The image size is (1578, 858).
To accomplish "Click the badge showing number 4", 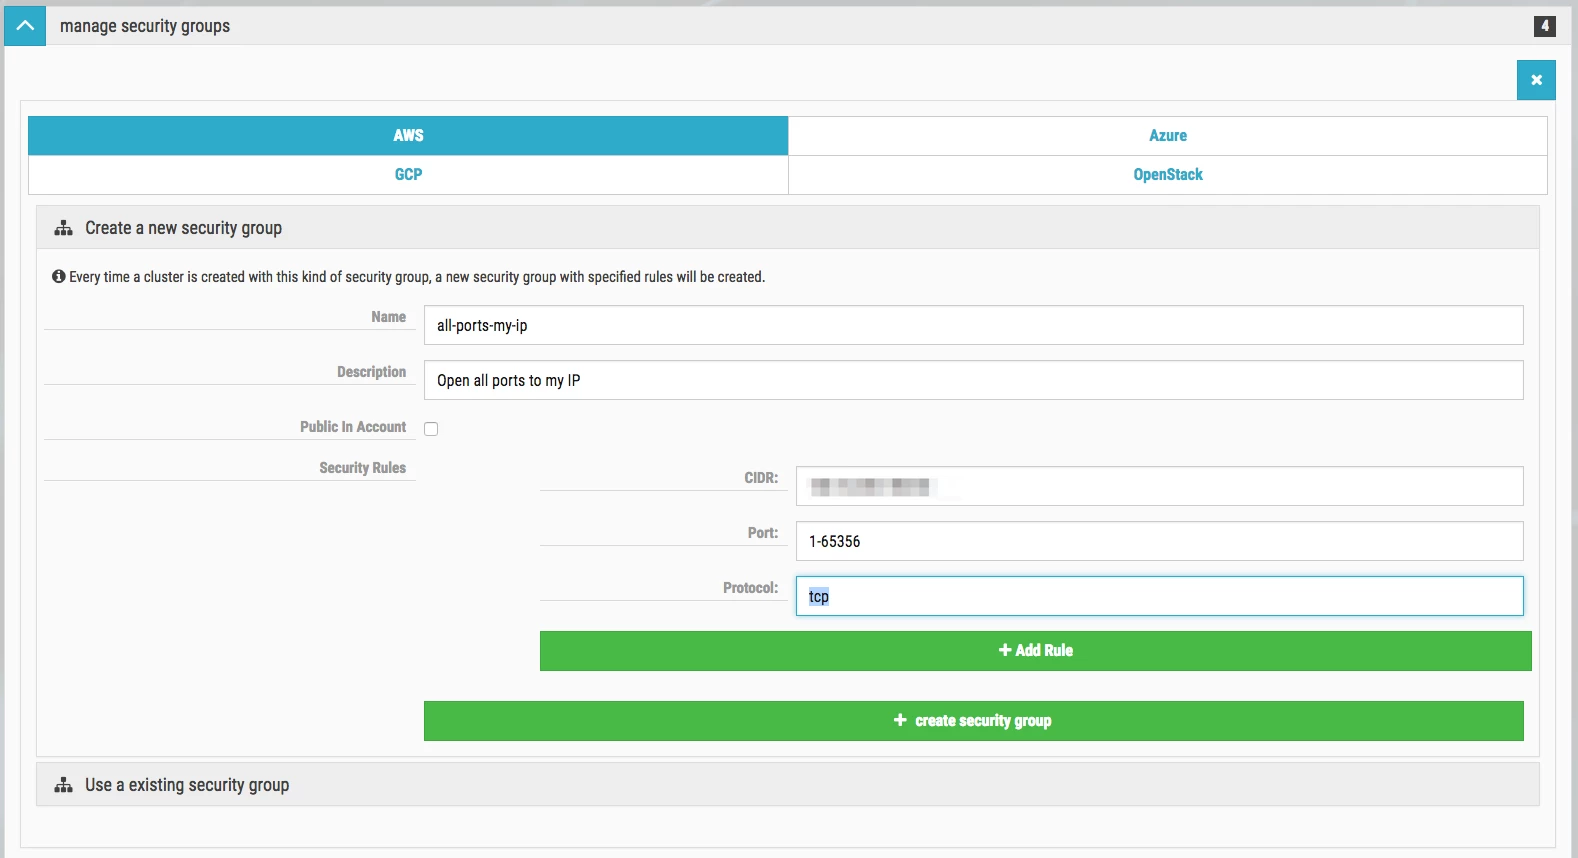I will 1545,26.
